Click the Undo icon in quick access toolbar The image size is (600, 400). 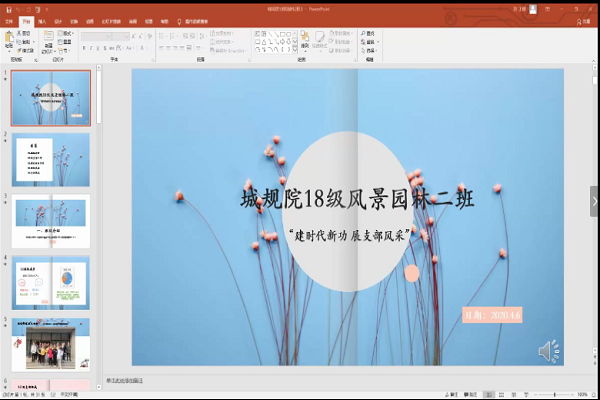[17, 9]
